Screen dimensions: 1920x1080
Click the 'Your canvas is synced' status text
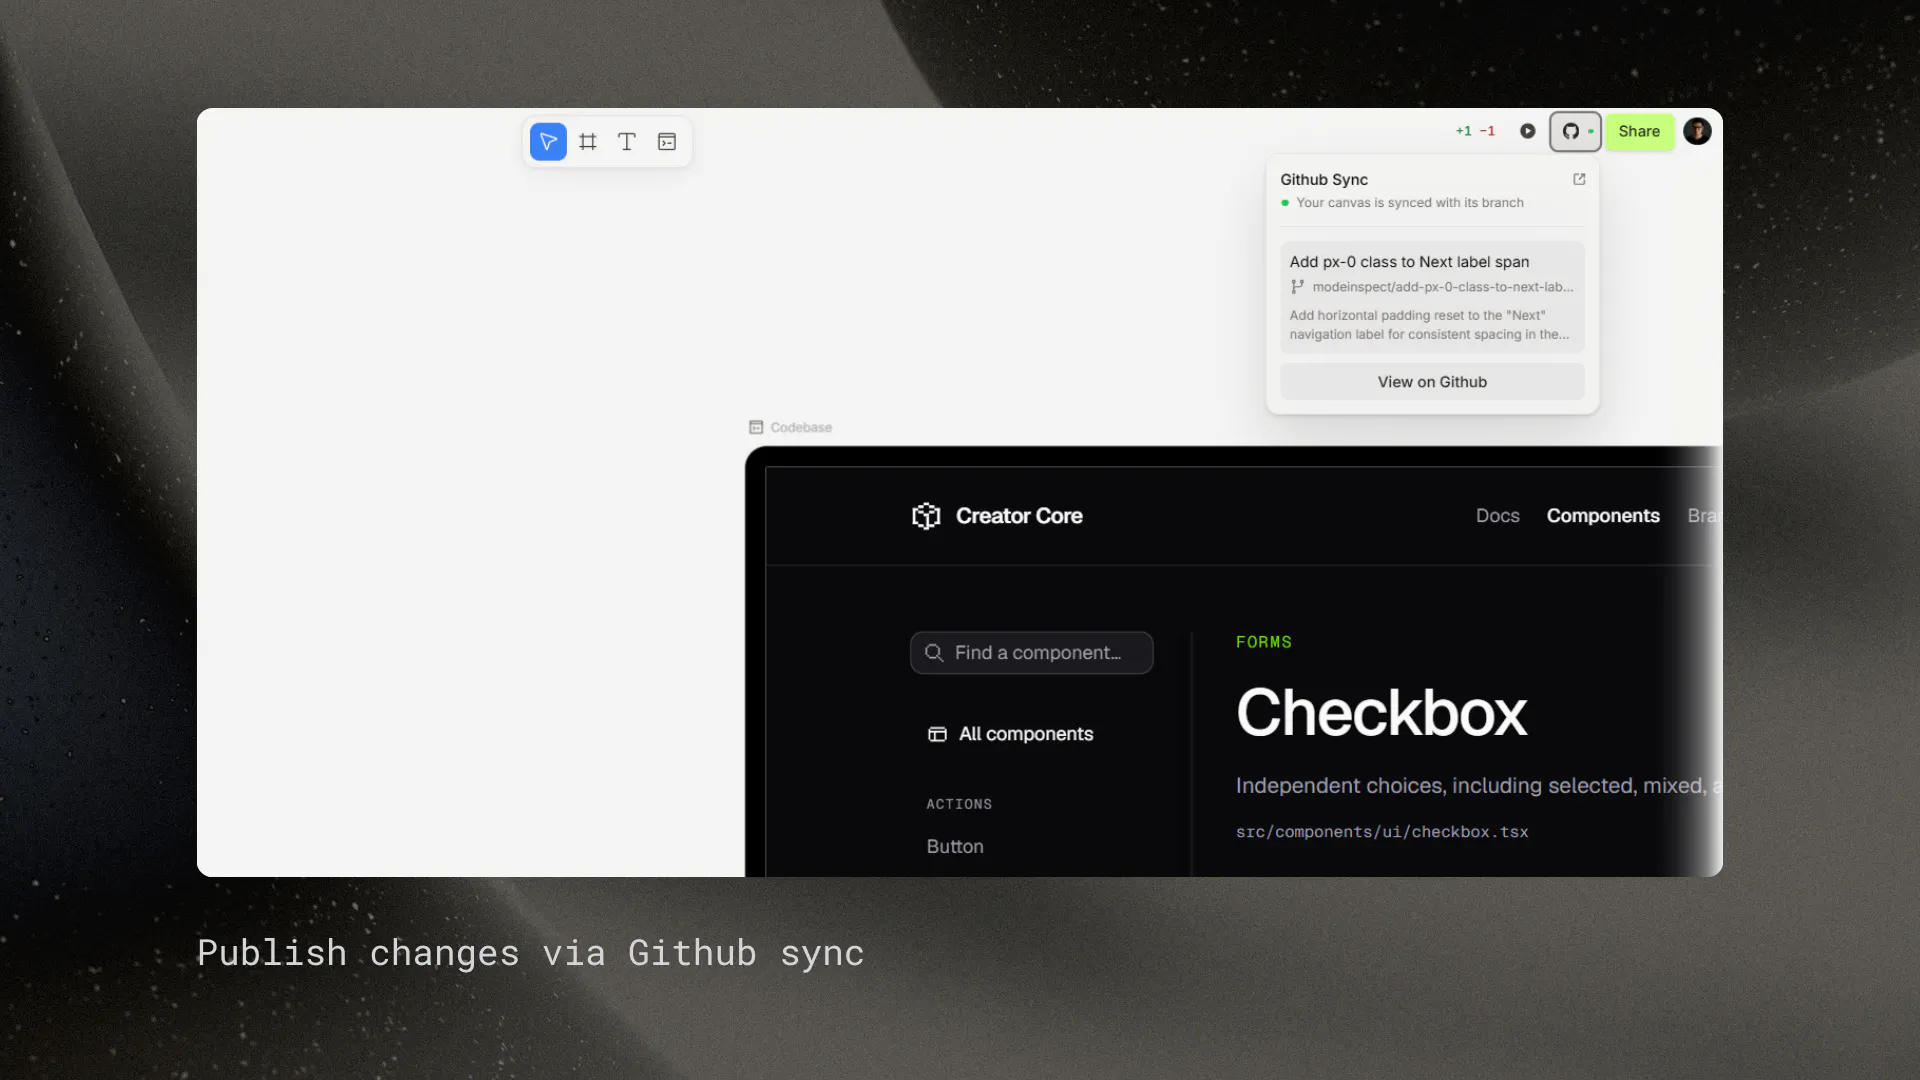[1410, 203]
